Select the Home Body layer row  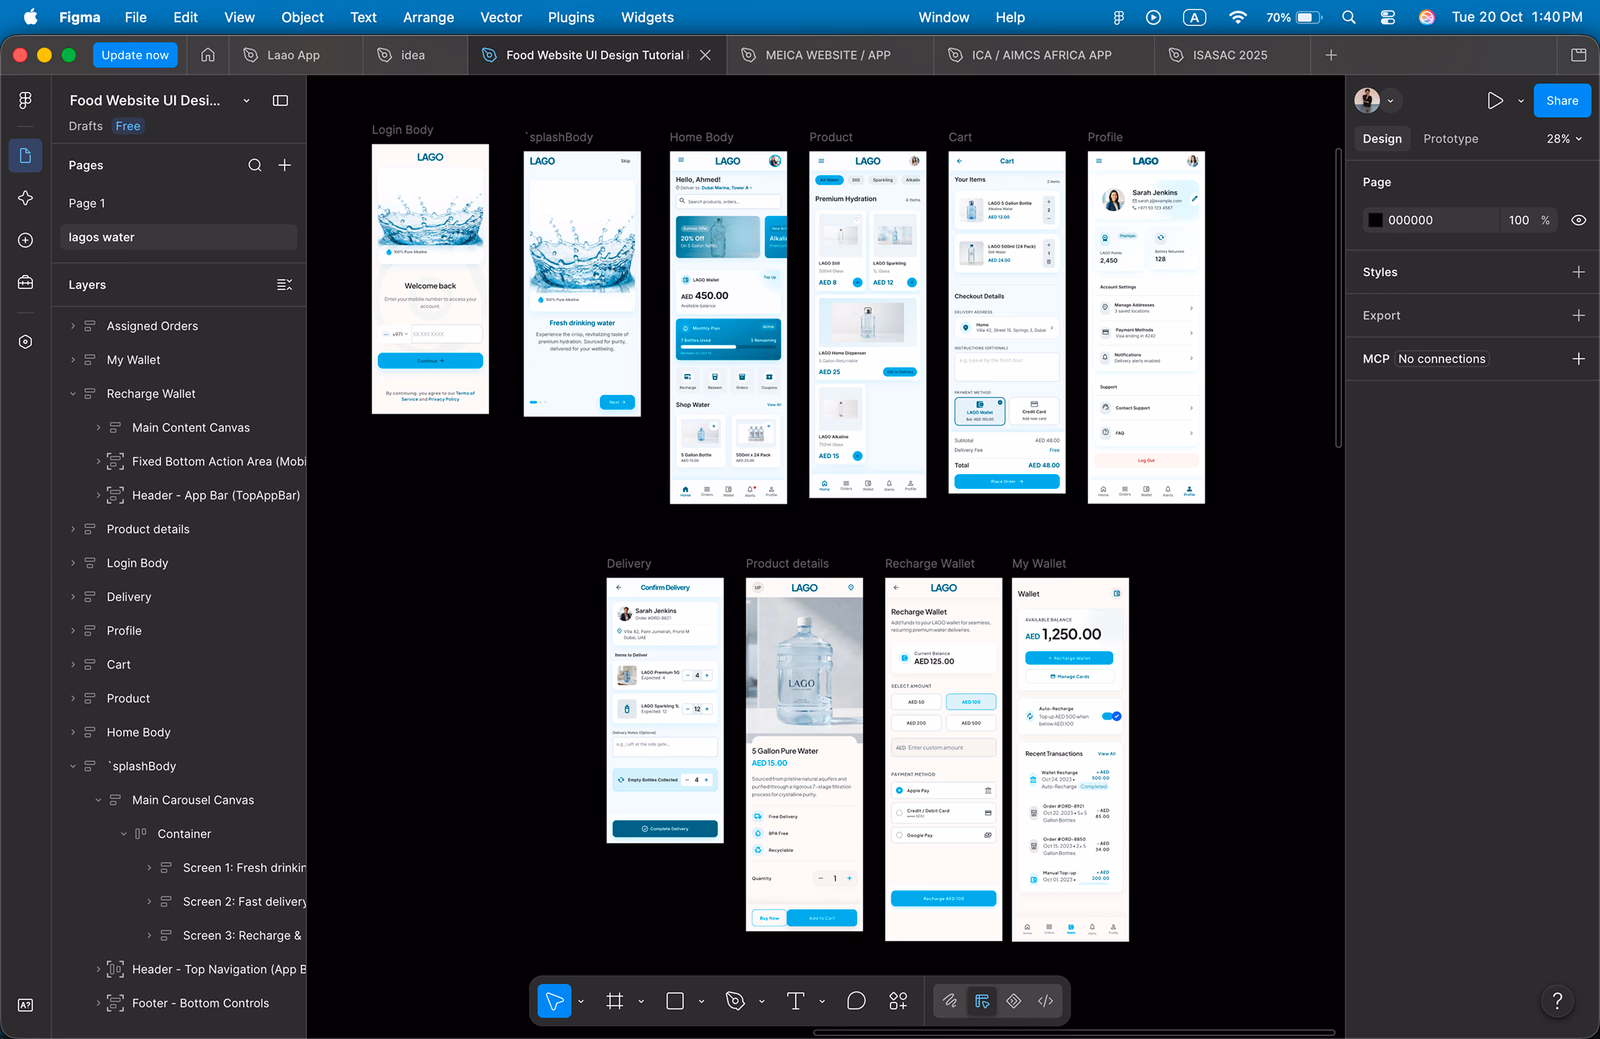(180, 733)
